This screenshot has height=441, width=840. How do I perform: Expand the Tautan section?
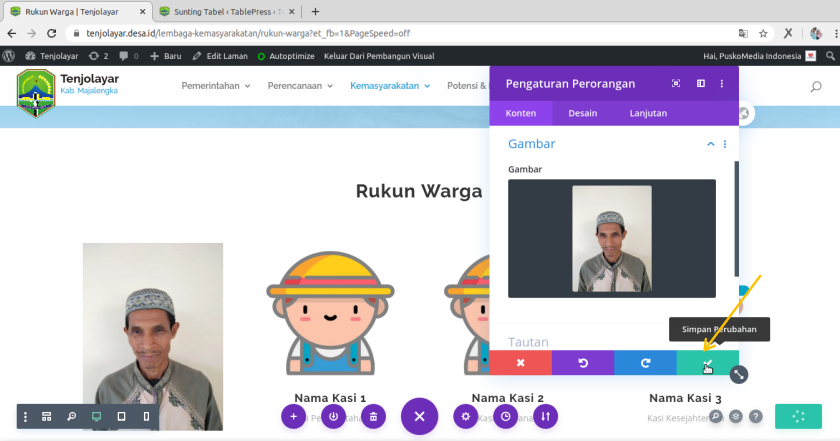coord(528,342)
